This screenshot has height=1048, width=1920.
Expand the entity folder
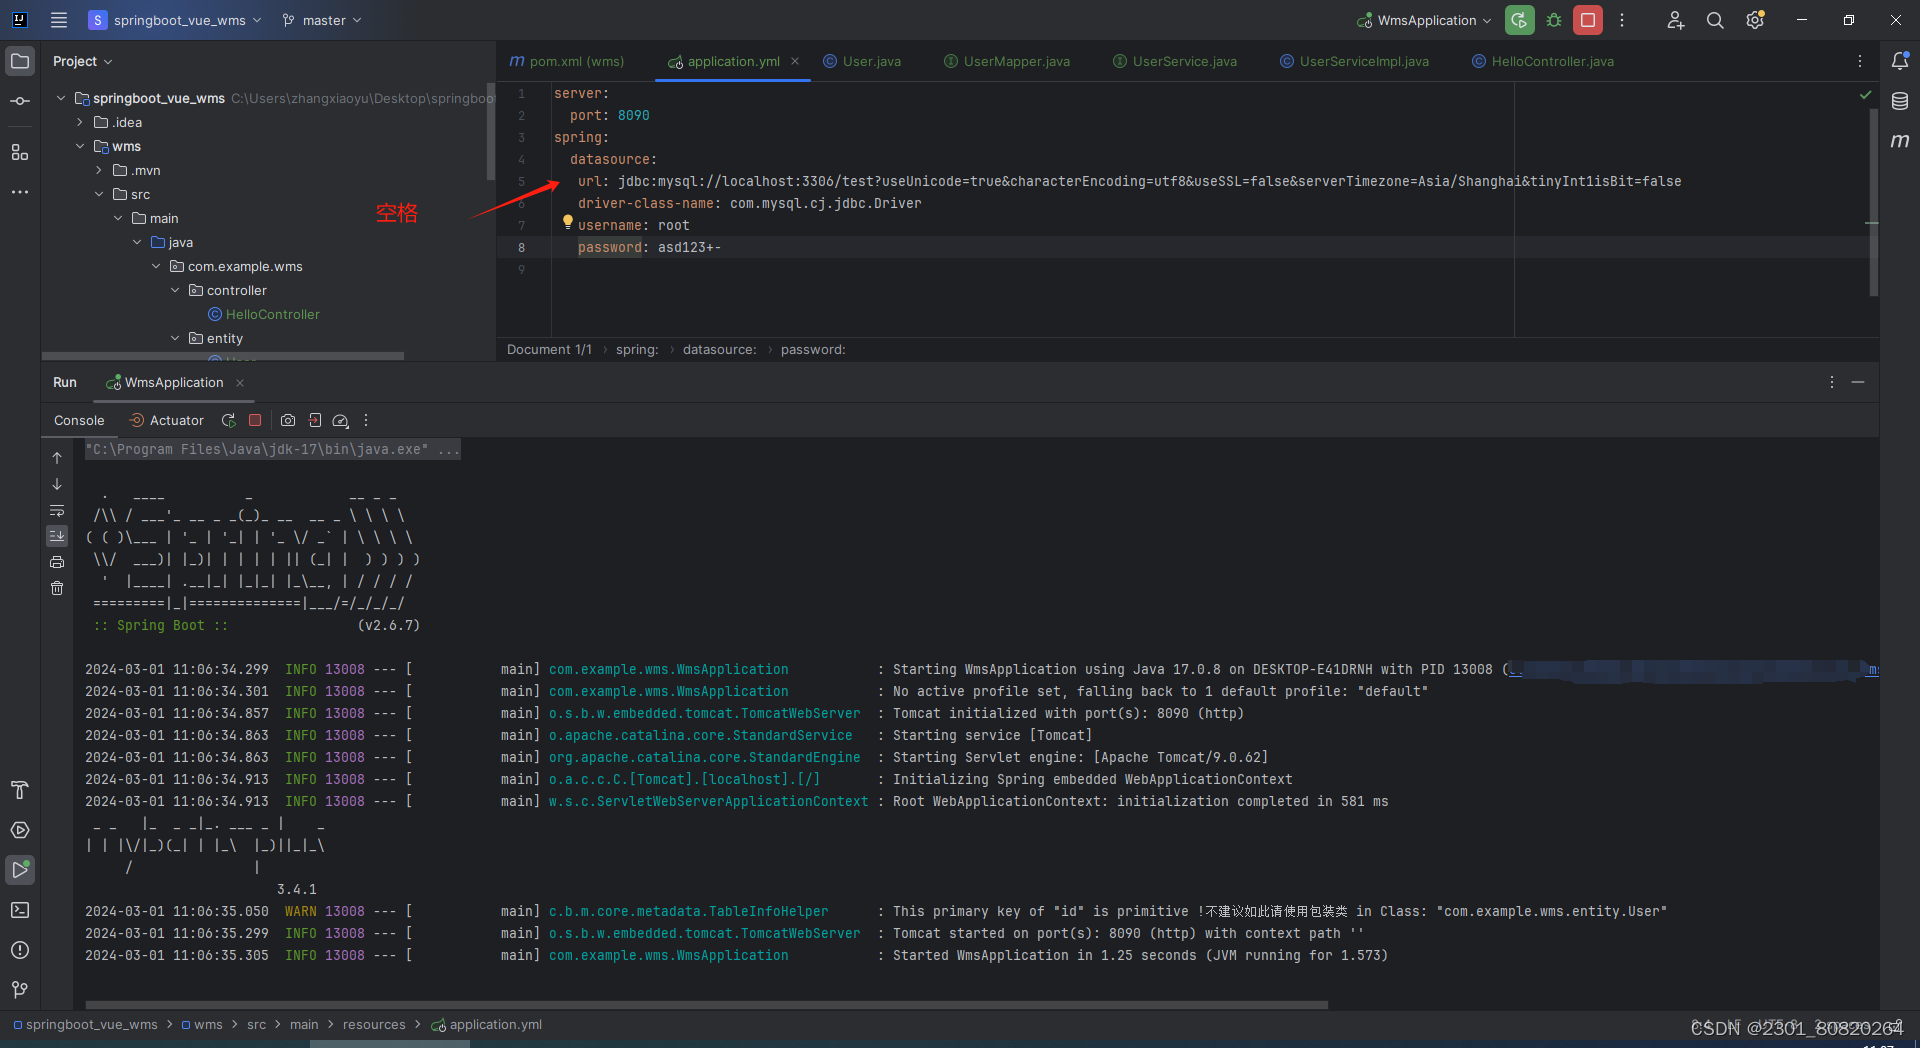pyautogui.click(x=175, y=338)
